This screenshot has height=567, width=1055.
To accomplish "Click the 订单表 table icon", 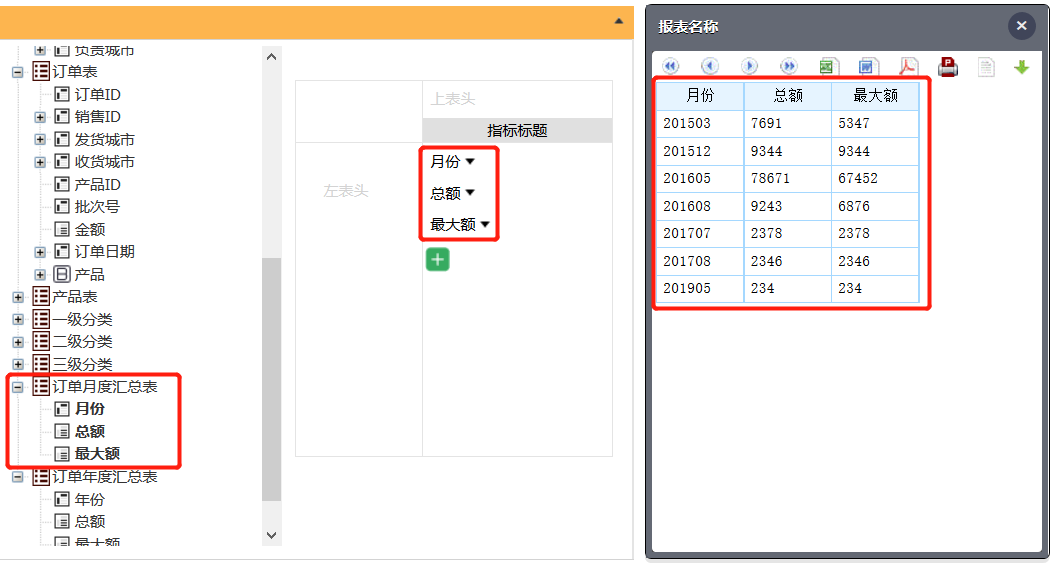I will [x=41, y=71].
